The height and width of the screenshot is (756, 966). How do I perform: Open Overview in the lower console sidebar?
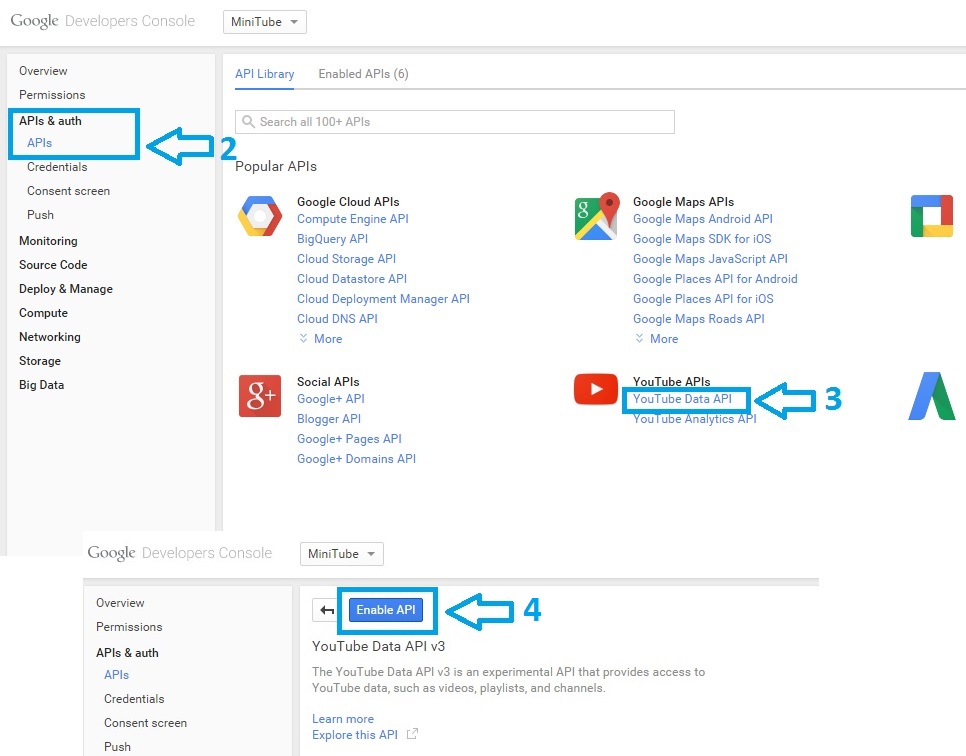tap(120, 603)
